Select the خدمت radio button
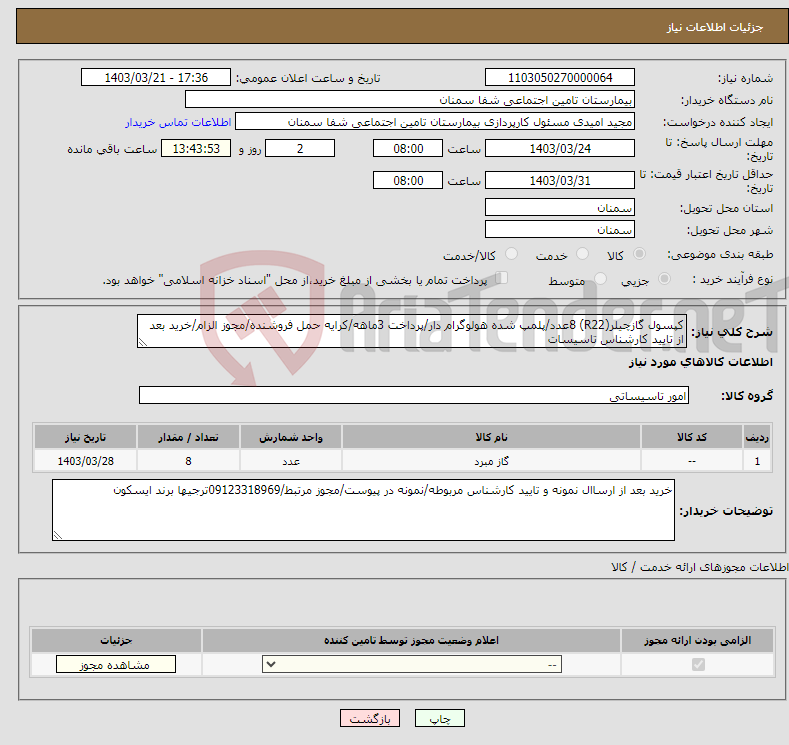This screenshot has width=789, height=745. (x=582, y=254)
